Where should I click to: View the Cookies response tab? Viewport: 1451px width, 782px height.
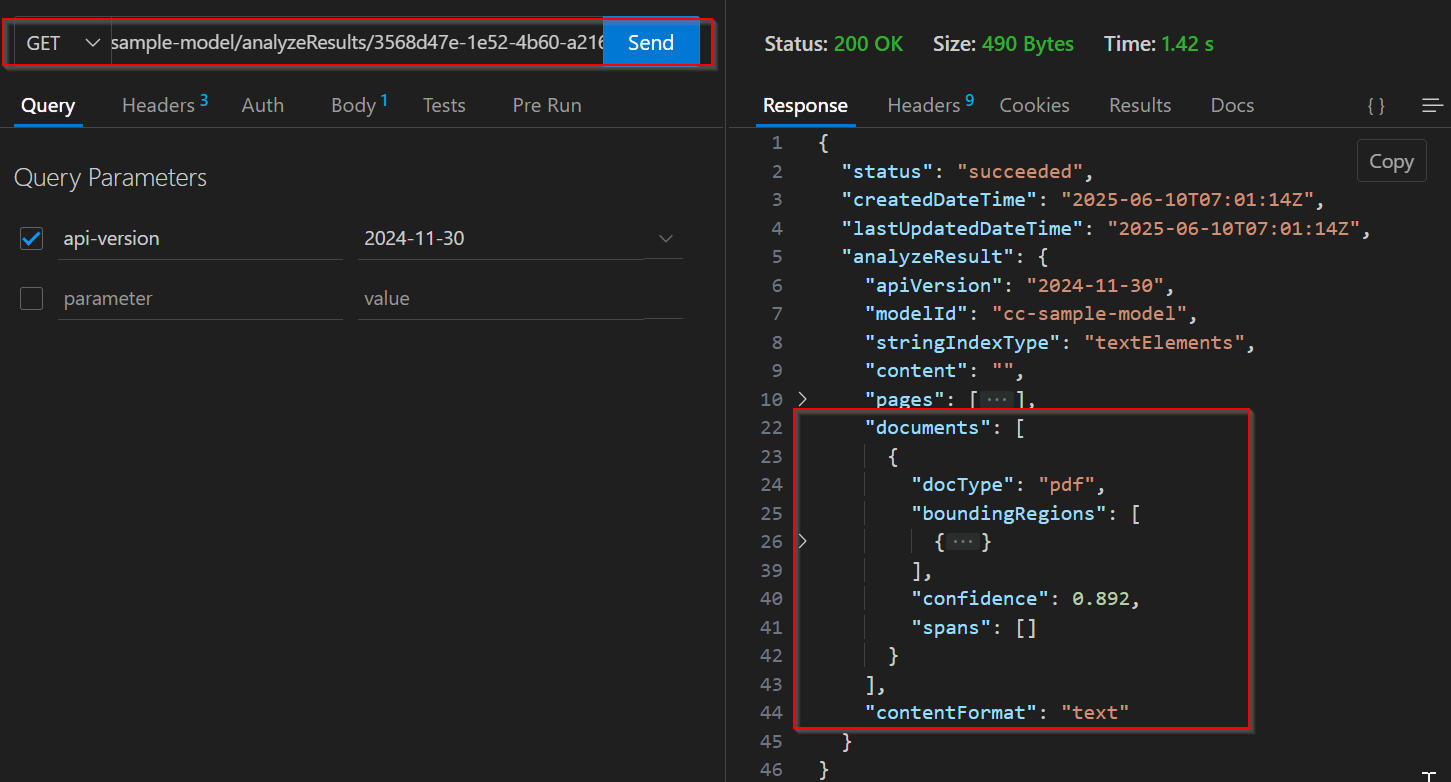click(x=1034, y=105)
